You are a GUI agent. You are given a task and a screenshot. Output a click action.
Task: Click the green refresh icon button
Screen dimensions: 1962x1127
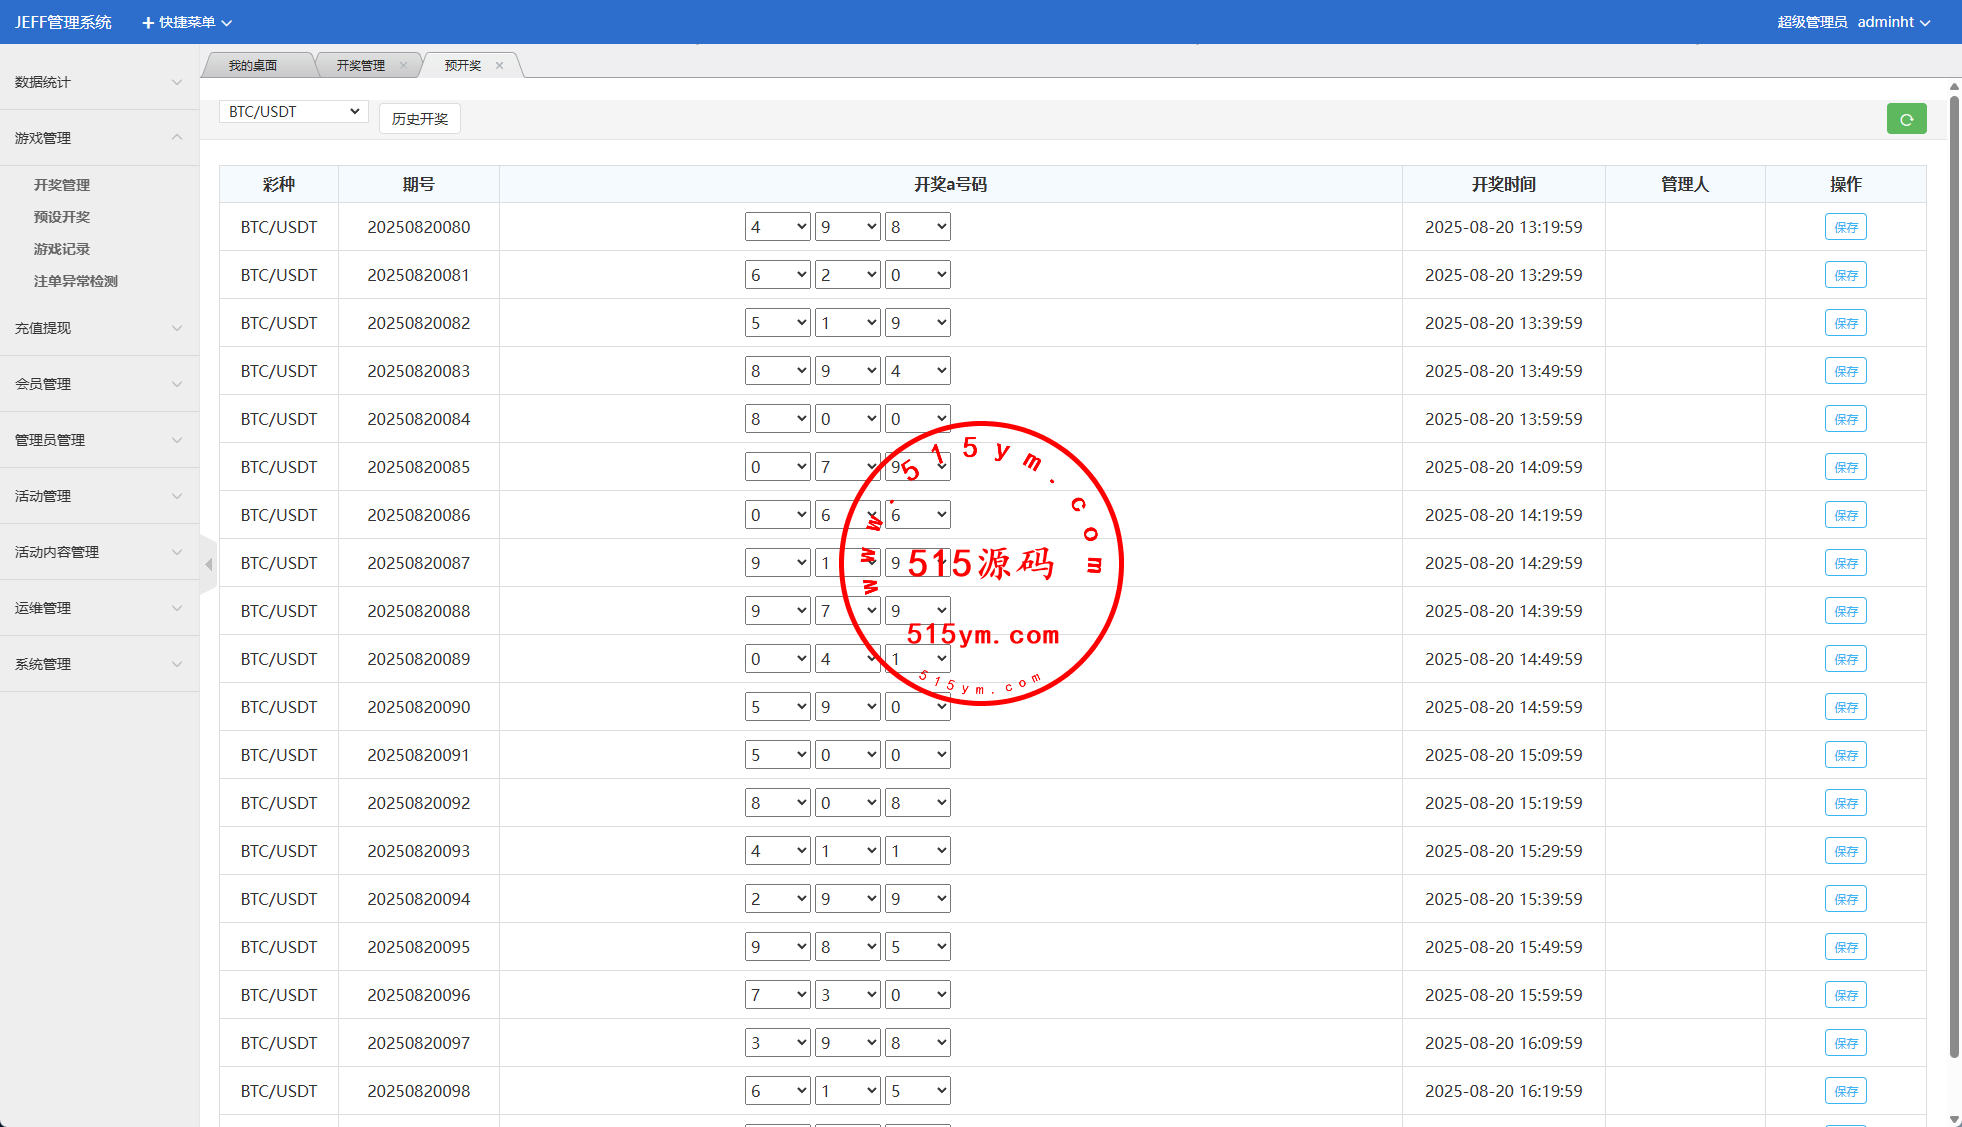pos(1906,119)
